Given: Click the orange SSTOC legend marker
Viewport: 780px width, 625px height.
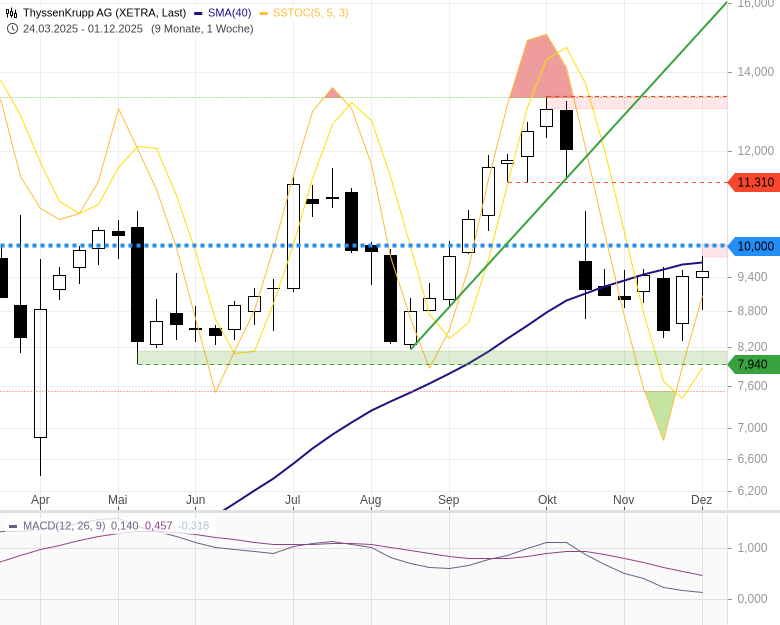Looking at the screenshot, I should [x=264, y=13].
